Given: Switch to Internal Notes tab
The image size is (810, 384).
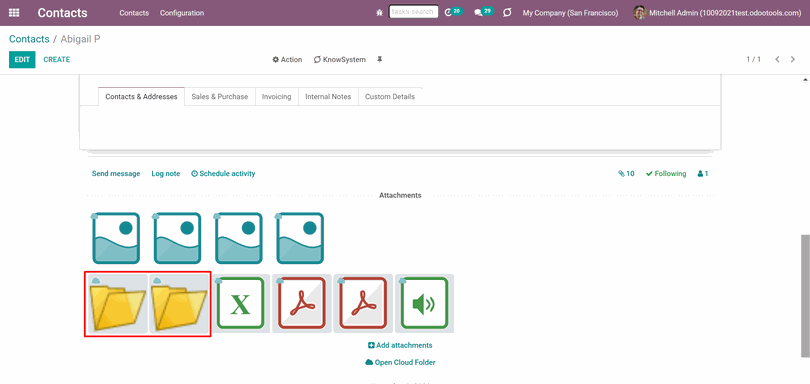Looking at the screenshot, I should point(328,97).
